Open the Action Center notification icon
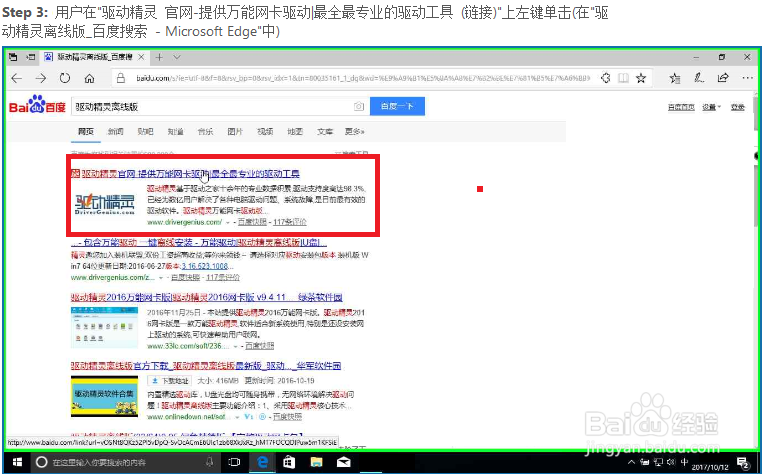Viewport: 763px width, 474px height. click(x=743, y=462)
